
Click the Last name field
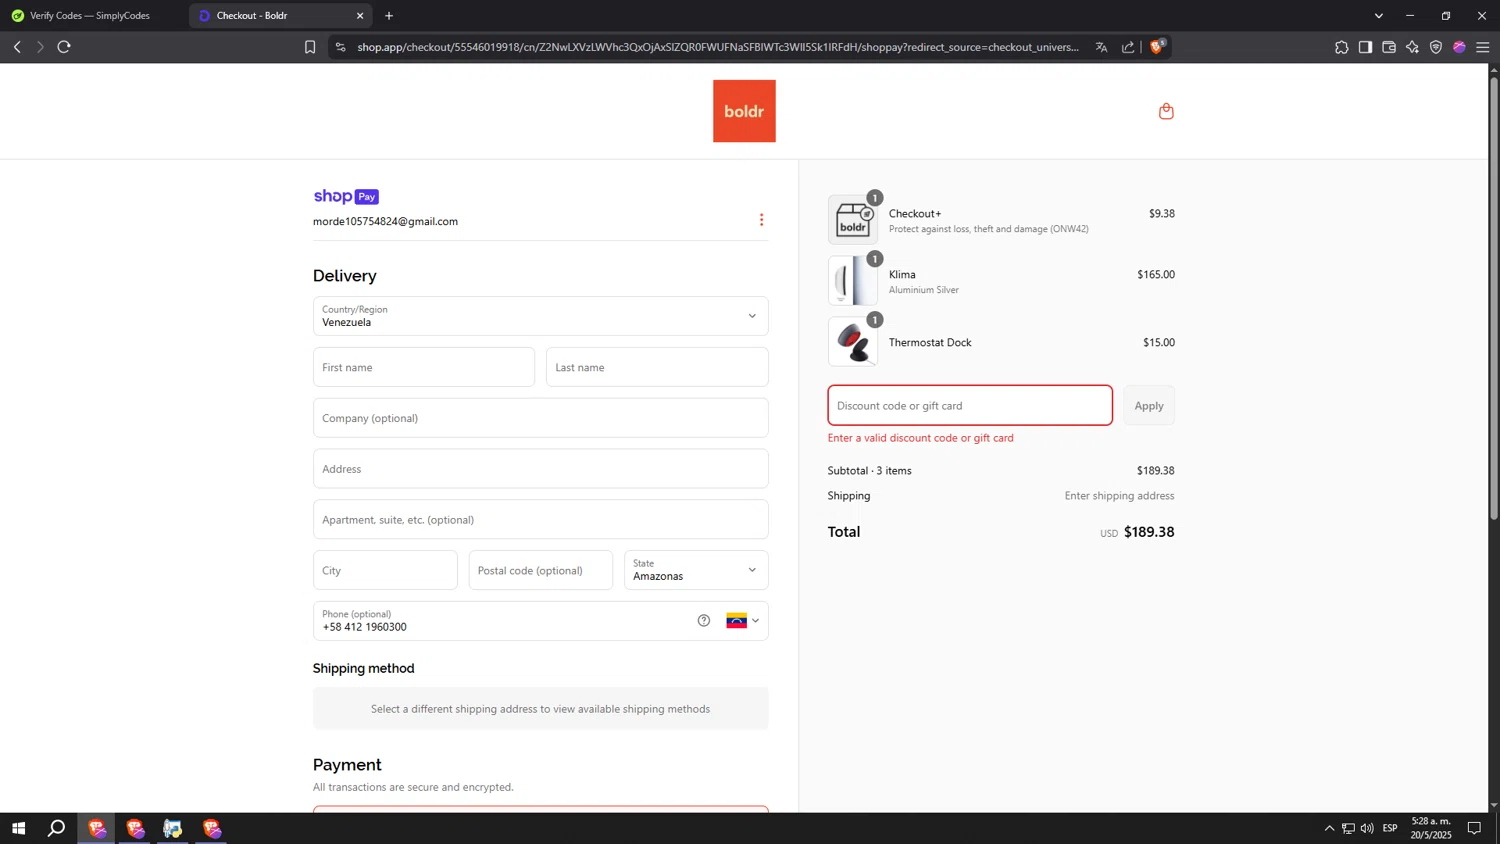point(657,367)
